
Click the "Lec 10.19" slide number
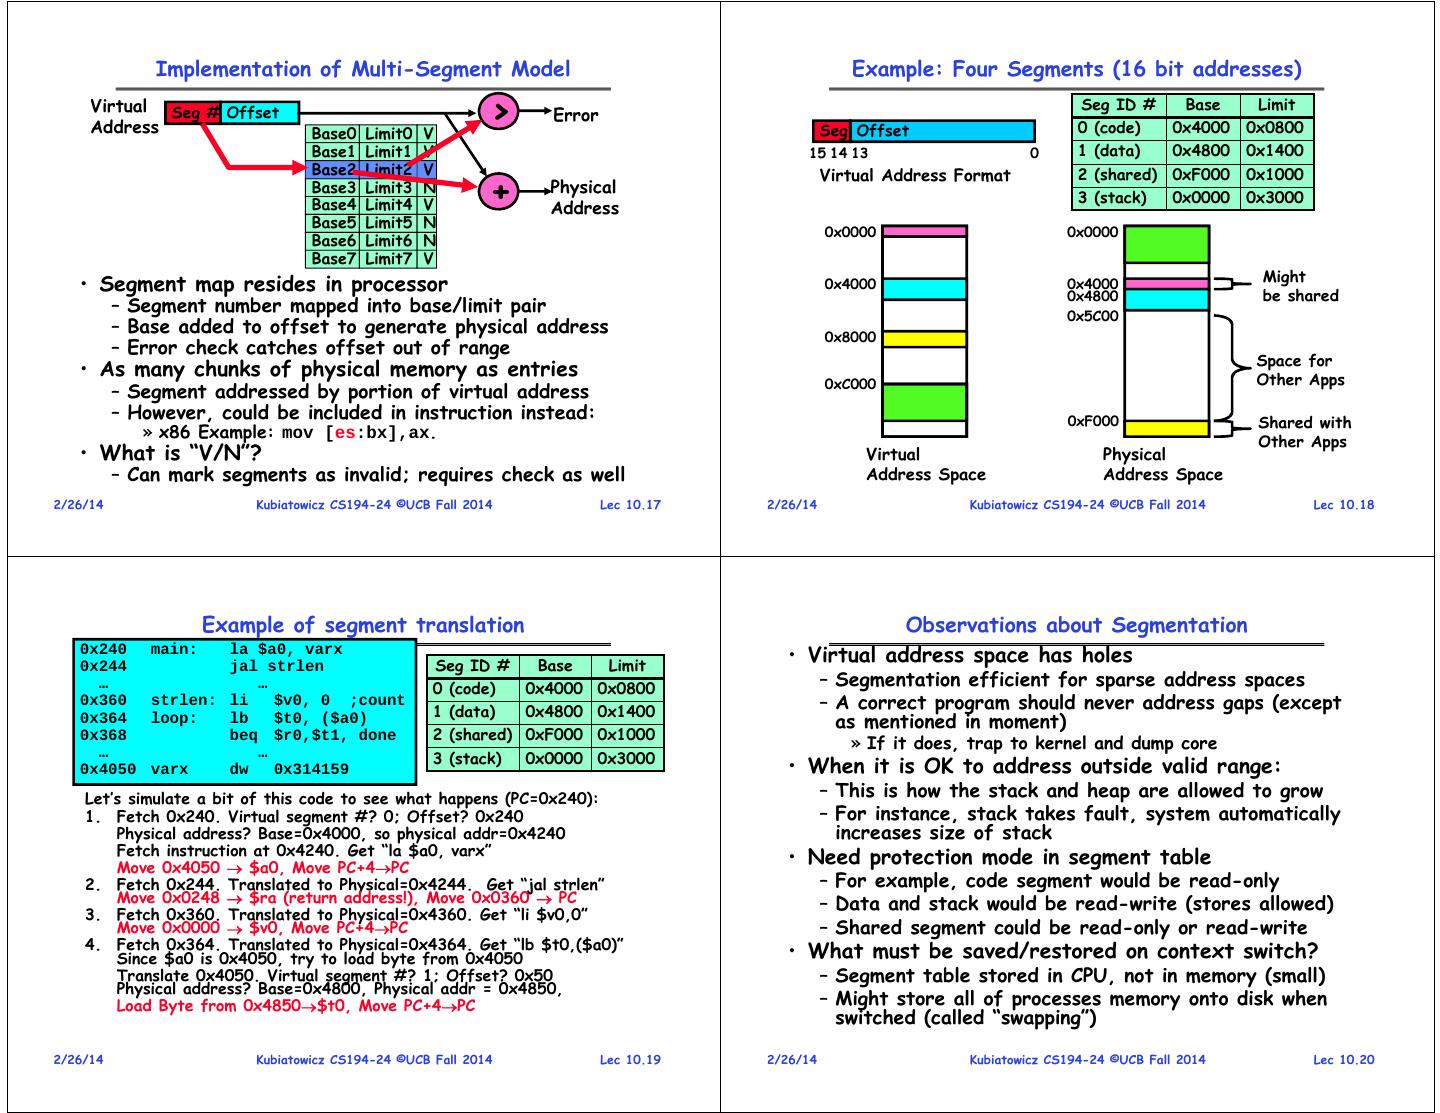tap(630, 1060)
